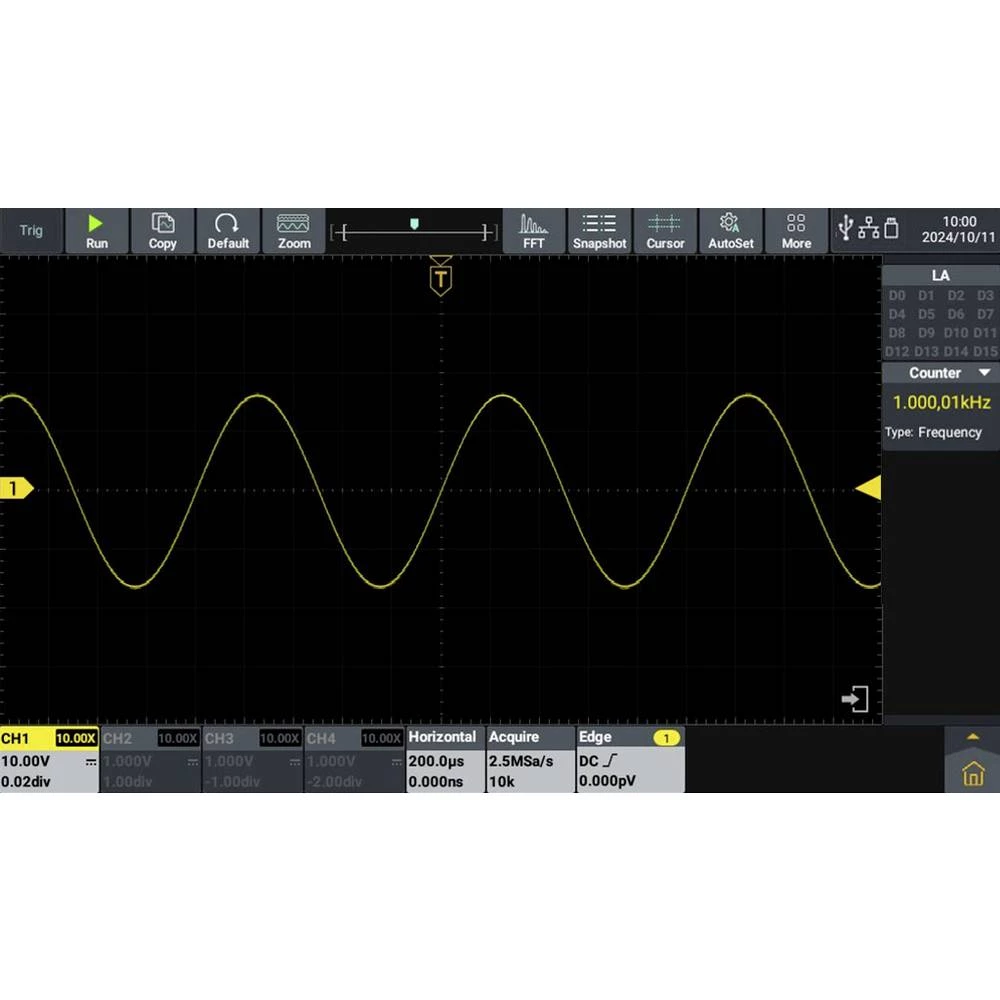Toggle digital channel D0 in LA panel
The height and width of the screenshot is (1000, 1000).
click(897, 295)
